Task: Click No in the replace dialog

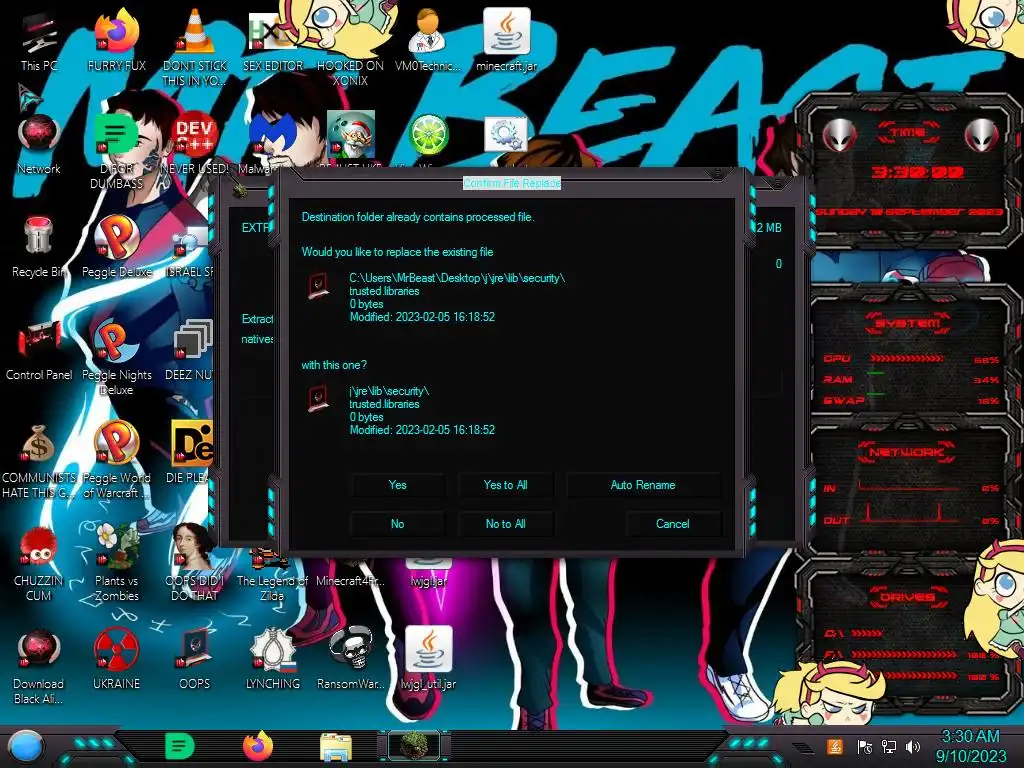Action: click(397, 524)
